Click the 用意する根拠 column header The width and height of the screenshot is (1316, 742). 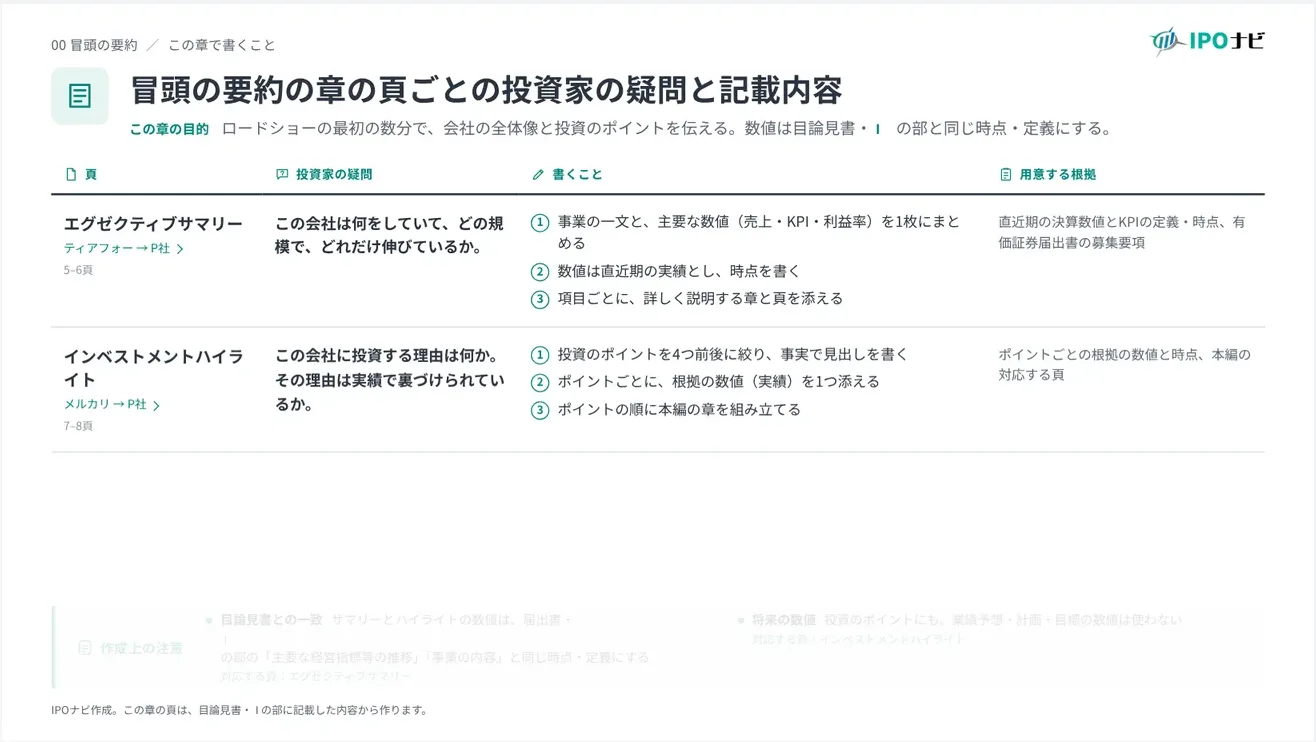coord(1058,174)
